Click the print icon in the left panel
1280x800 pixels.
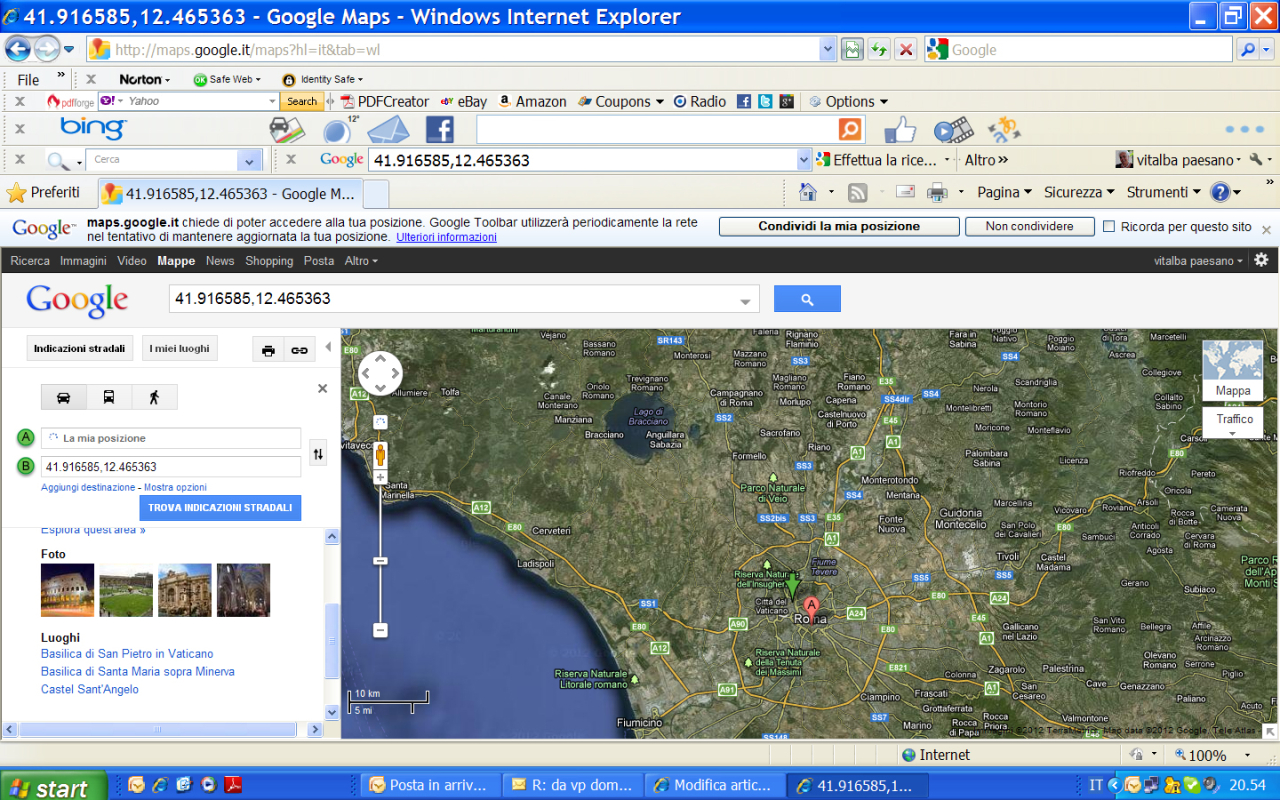tap(268, 350)
